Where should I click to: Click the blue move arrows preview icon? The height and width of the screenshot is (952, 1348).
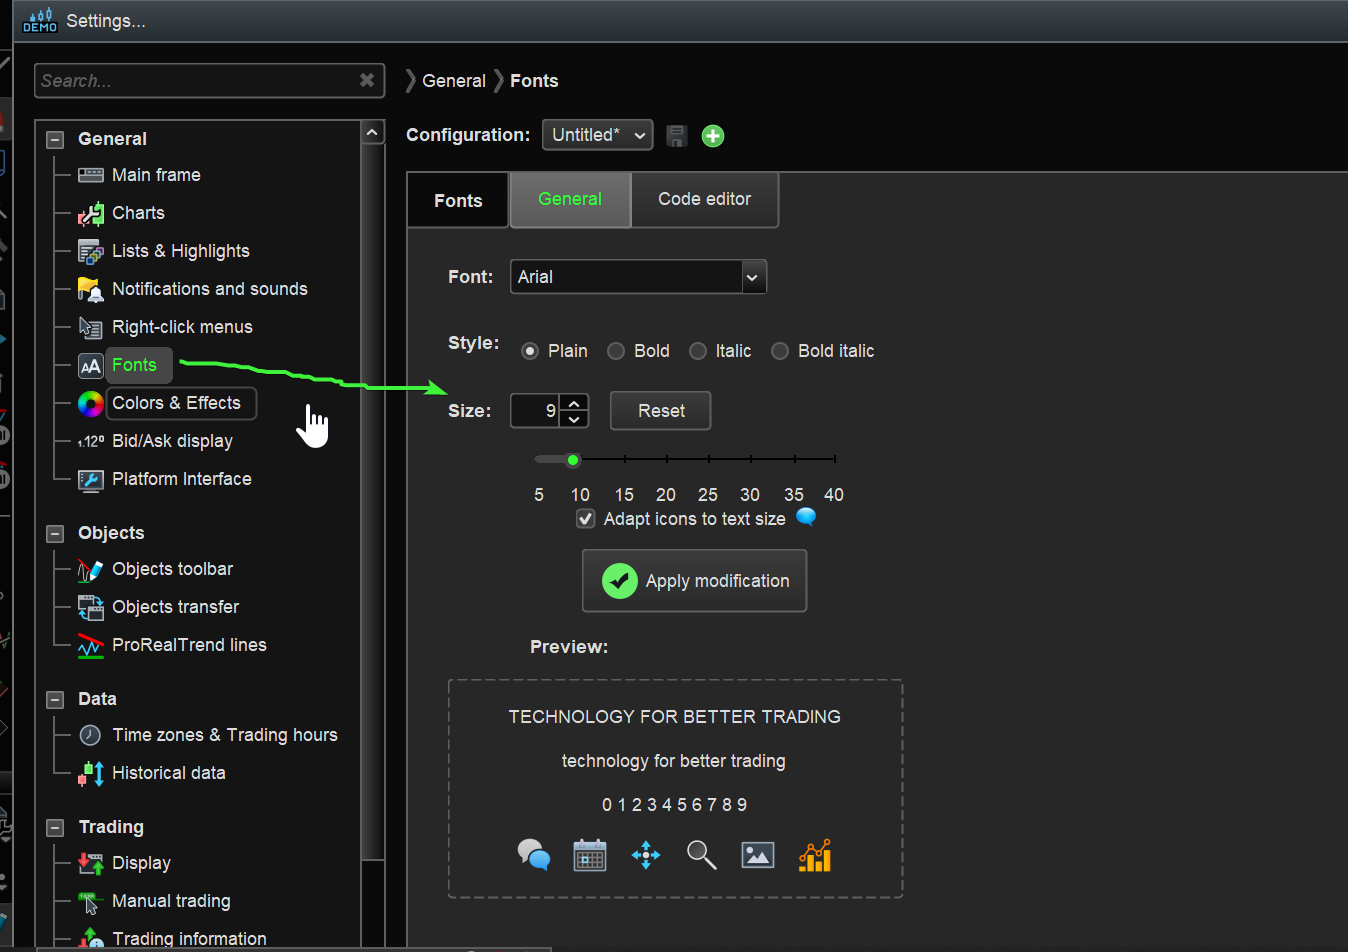[x=646, y=855]
